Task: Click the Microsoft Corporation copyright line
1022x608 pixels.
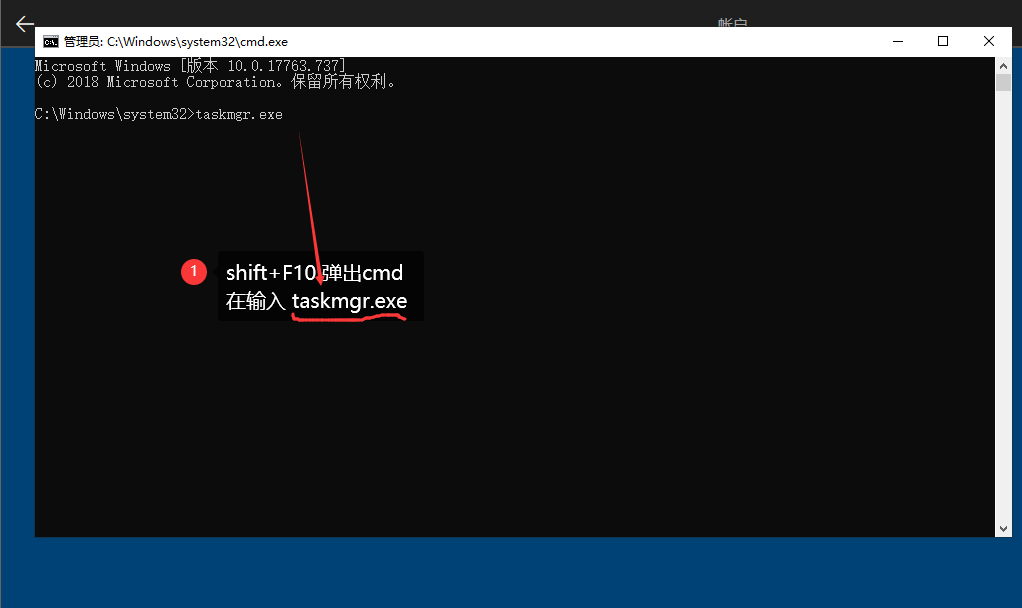Action: (215, 82)
